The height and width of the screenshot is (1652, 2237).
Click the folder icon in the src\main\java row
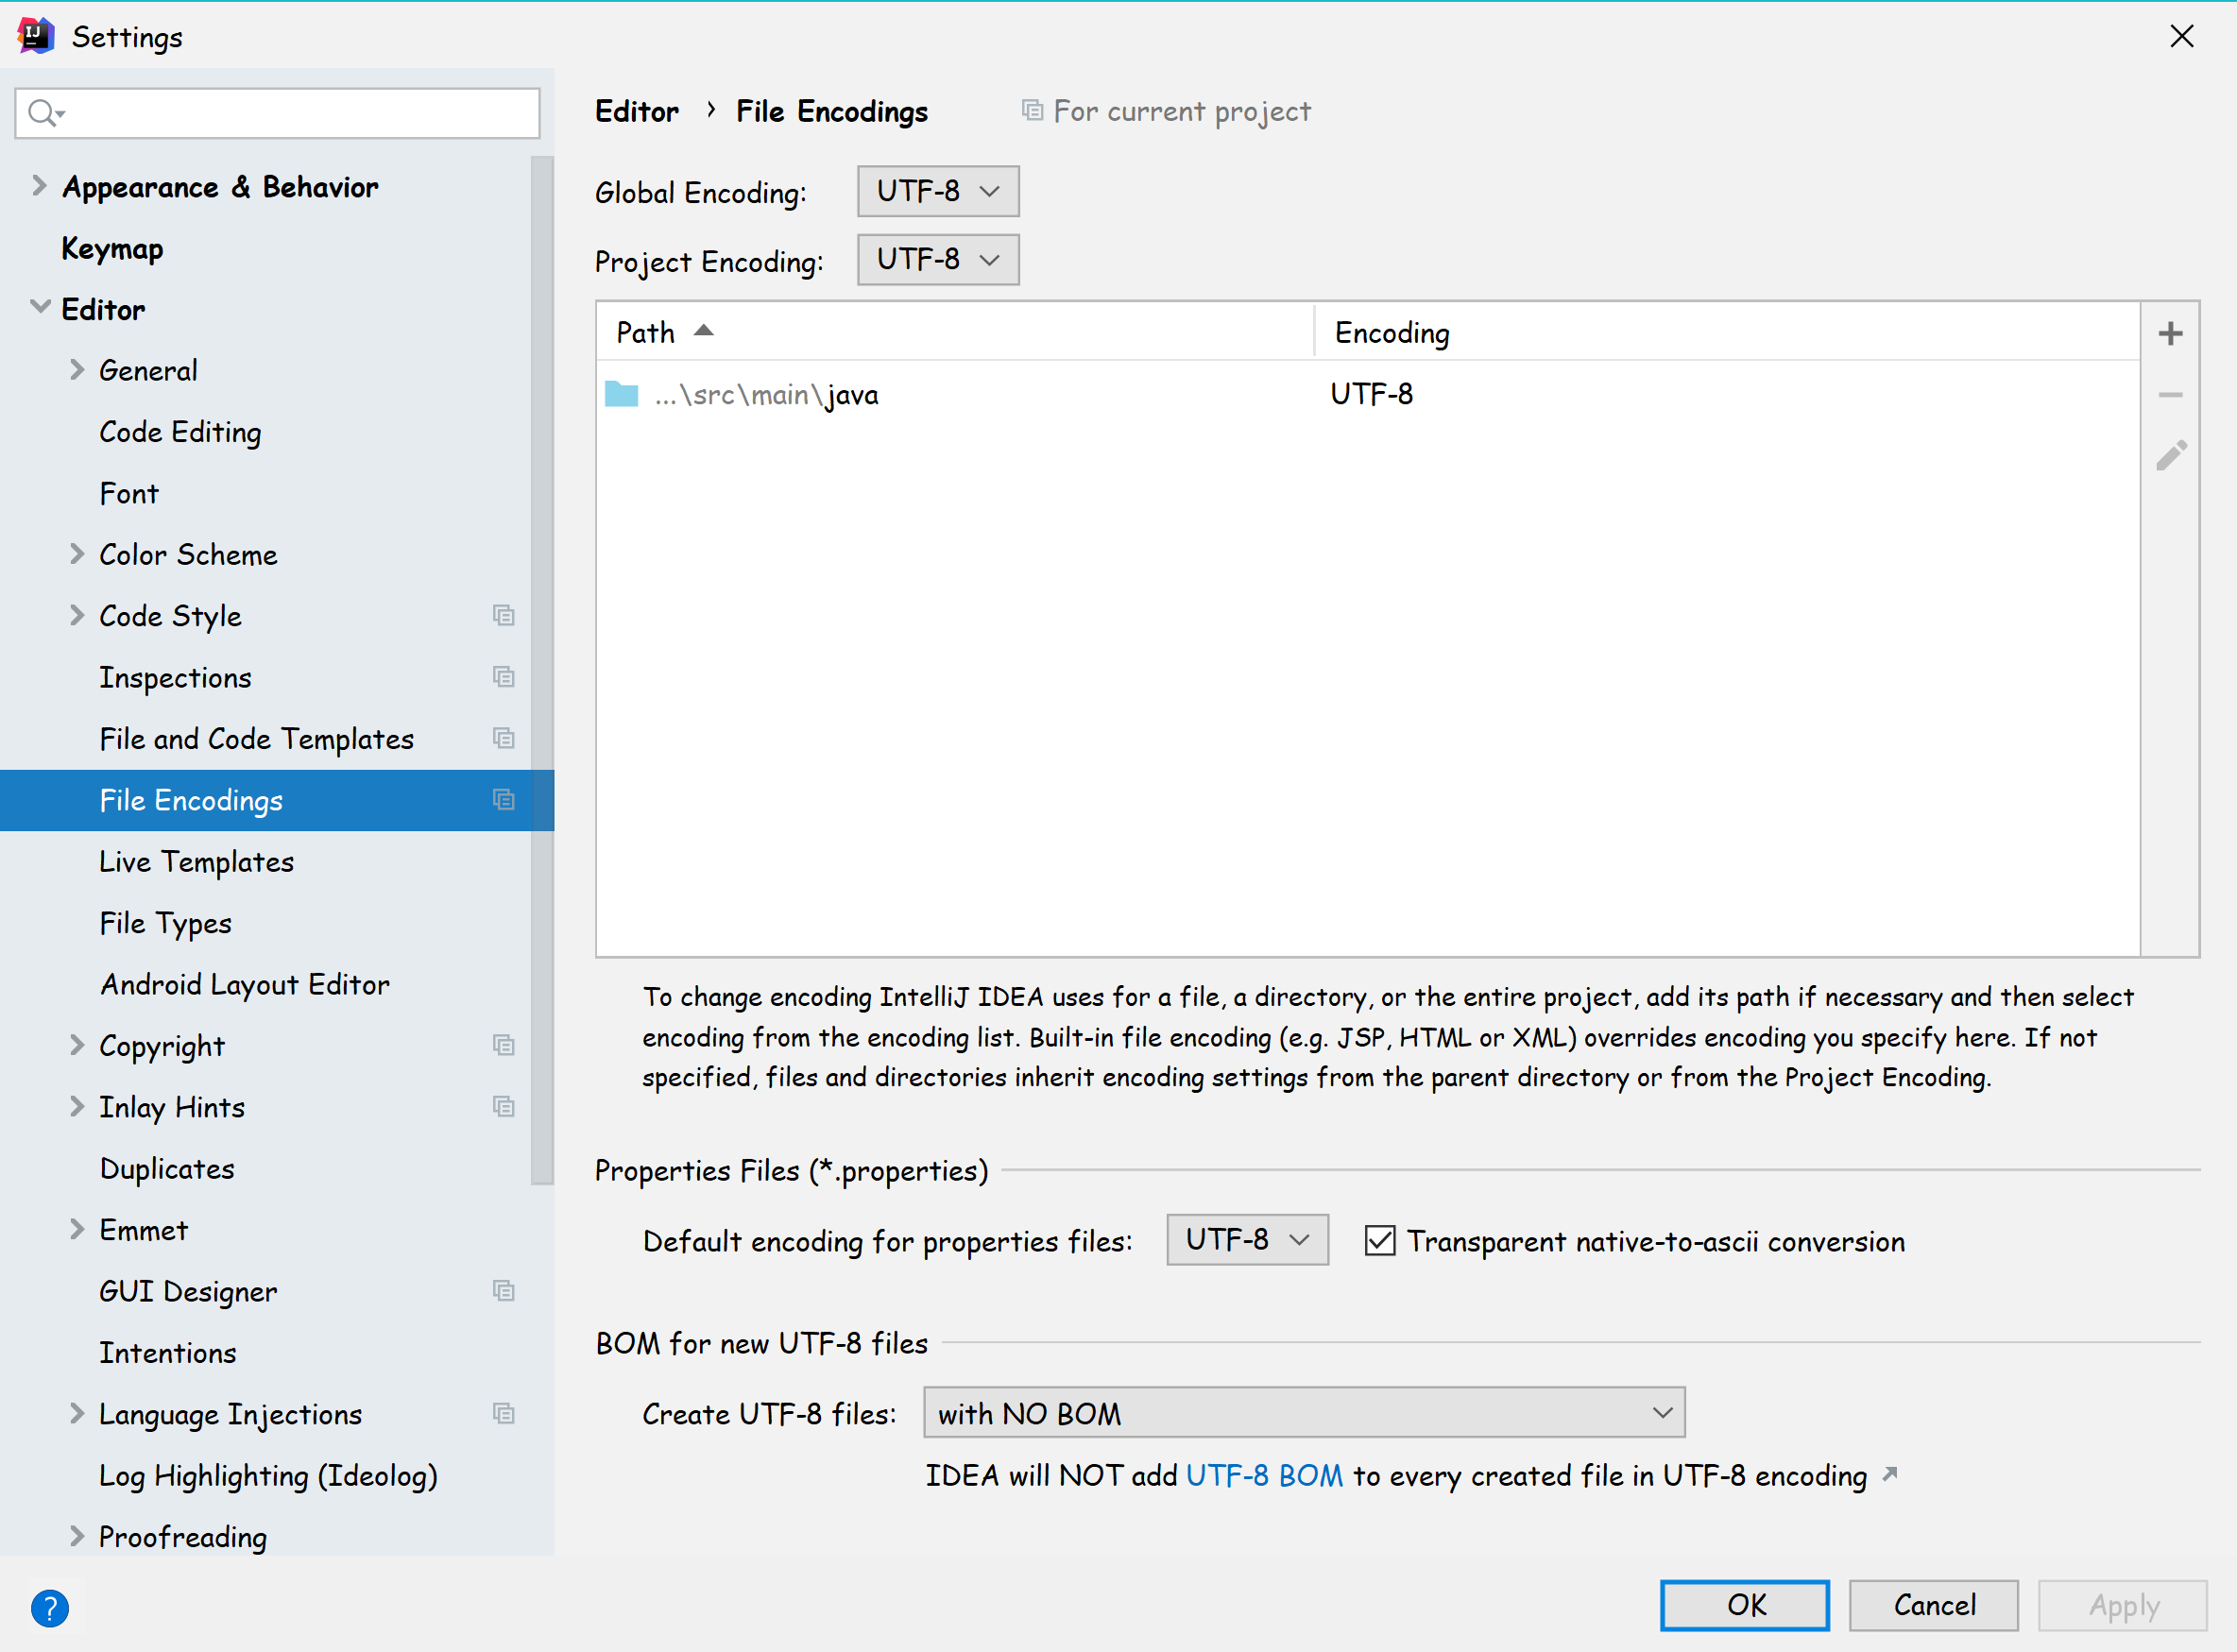point(621,393)
